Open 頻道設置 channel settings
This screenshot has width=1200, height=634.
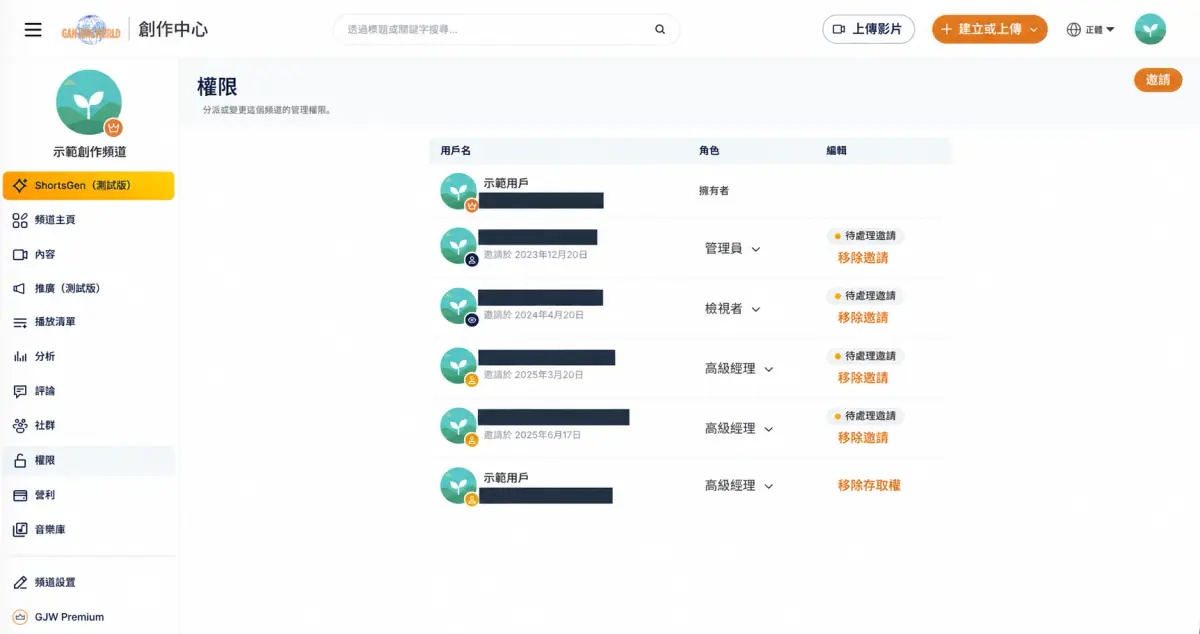click(x=89, y=582)
